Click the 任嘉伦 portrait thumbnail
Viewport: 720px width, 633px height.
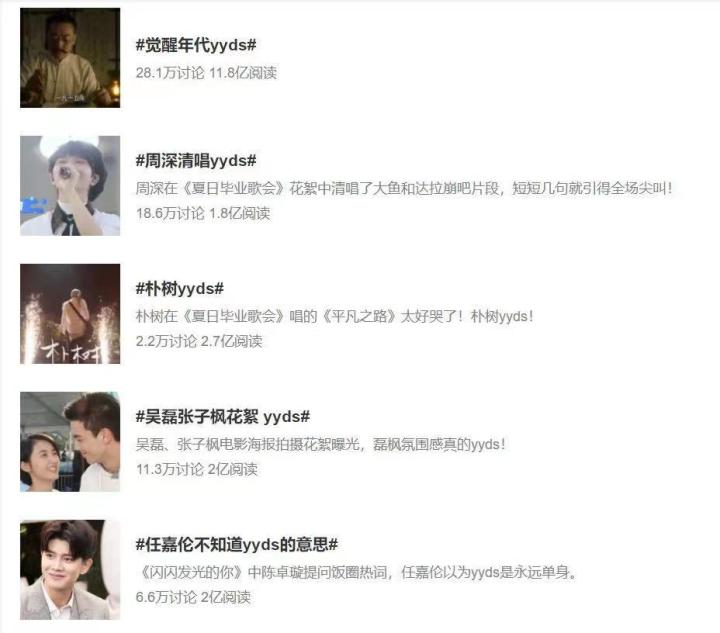pos(70,570)
